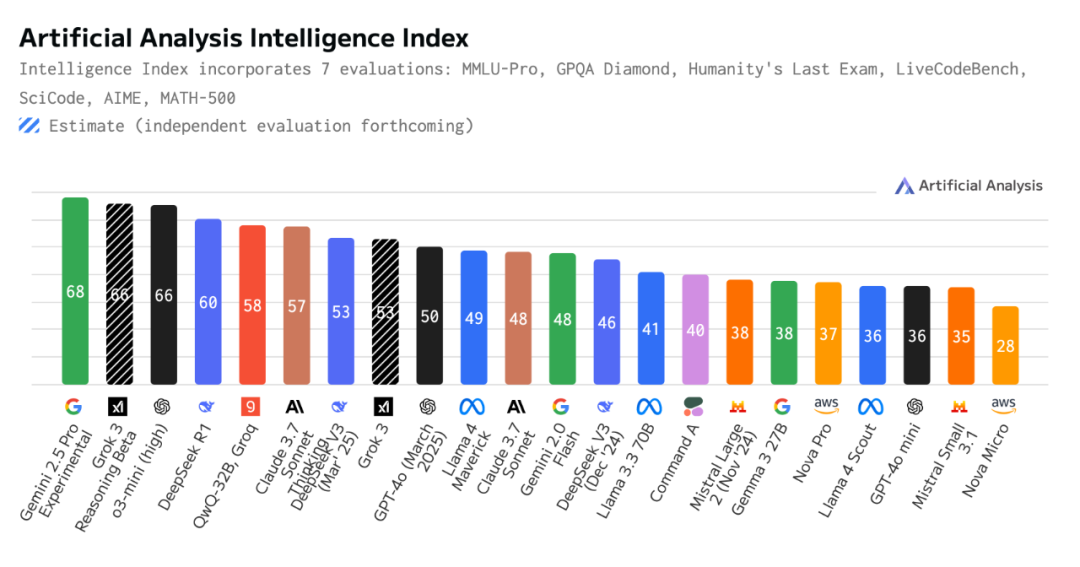Click the Artificial Analysis logo triangle icon
This screenshot has height=567, width=1080.
click(904, 186)
